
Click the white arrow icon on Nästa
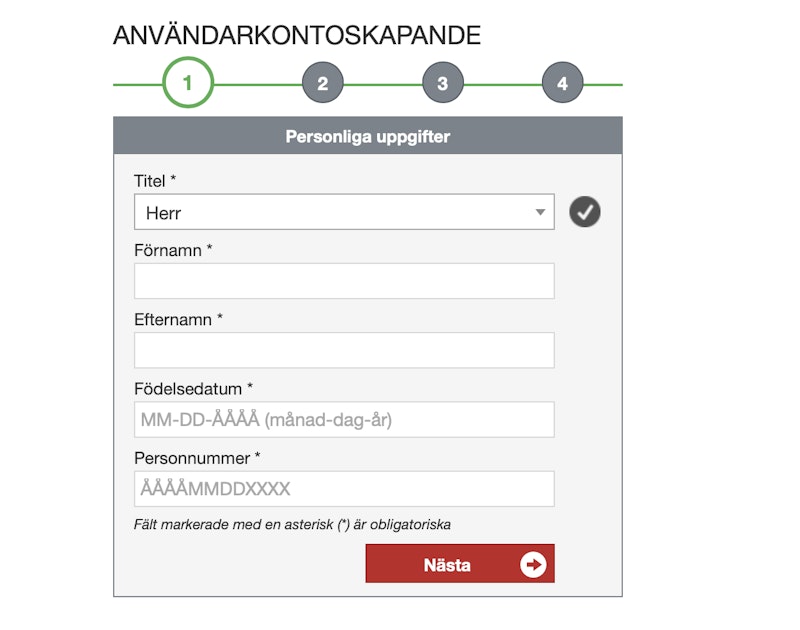(x=533, y=564)
